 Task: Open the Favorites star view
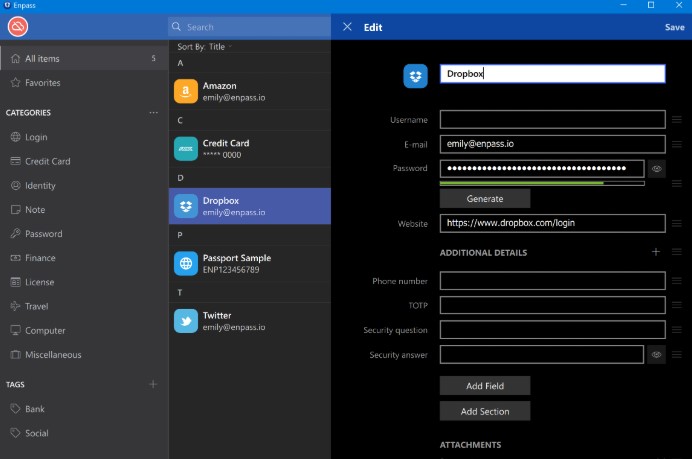coord(42,83)
